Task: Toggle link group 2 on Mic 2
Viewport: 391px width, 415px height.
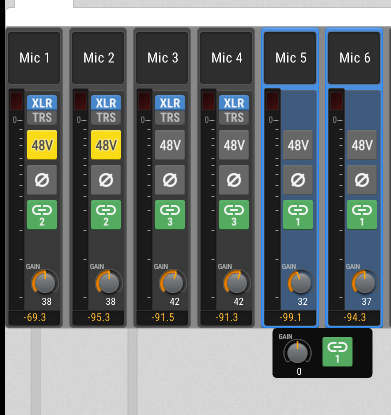Action: click(106, 215)
